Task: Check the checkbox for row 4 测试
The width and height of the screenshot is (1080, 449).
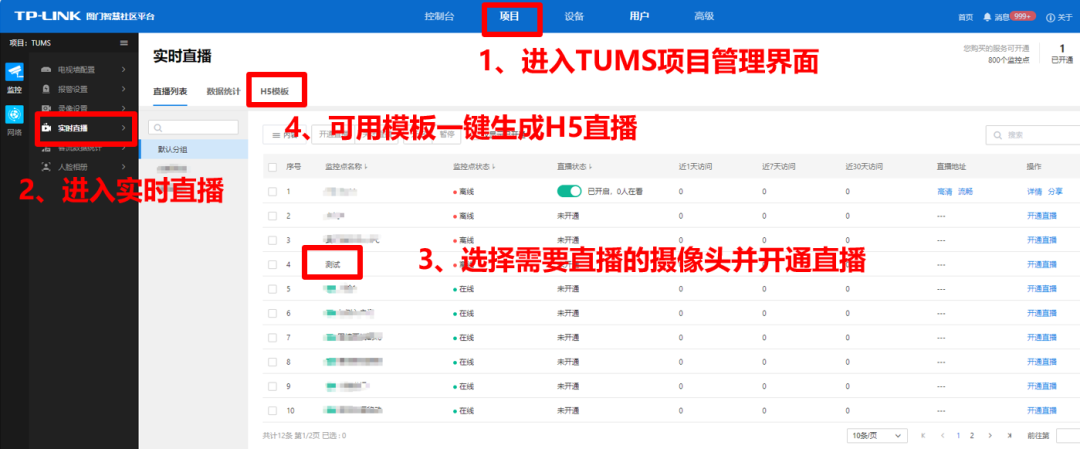Action: [272, 264]
